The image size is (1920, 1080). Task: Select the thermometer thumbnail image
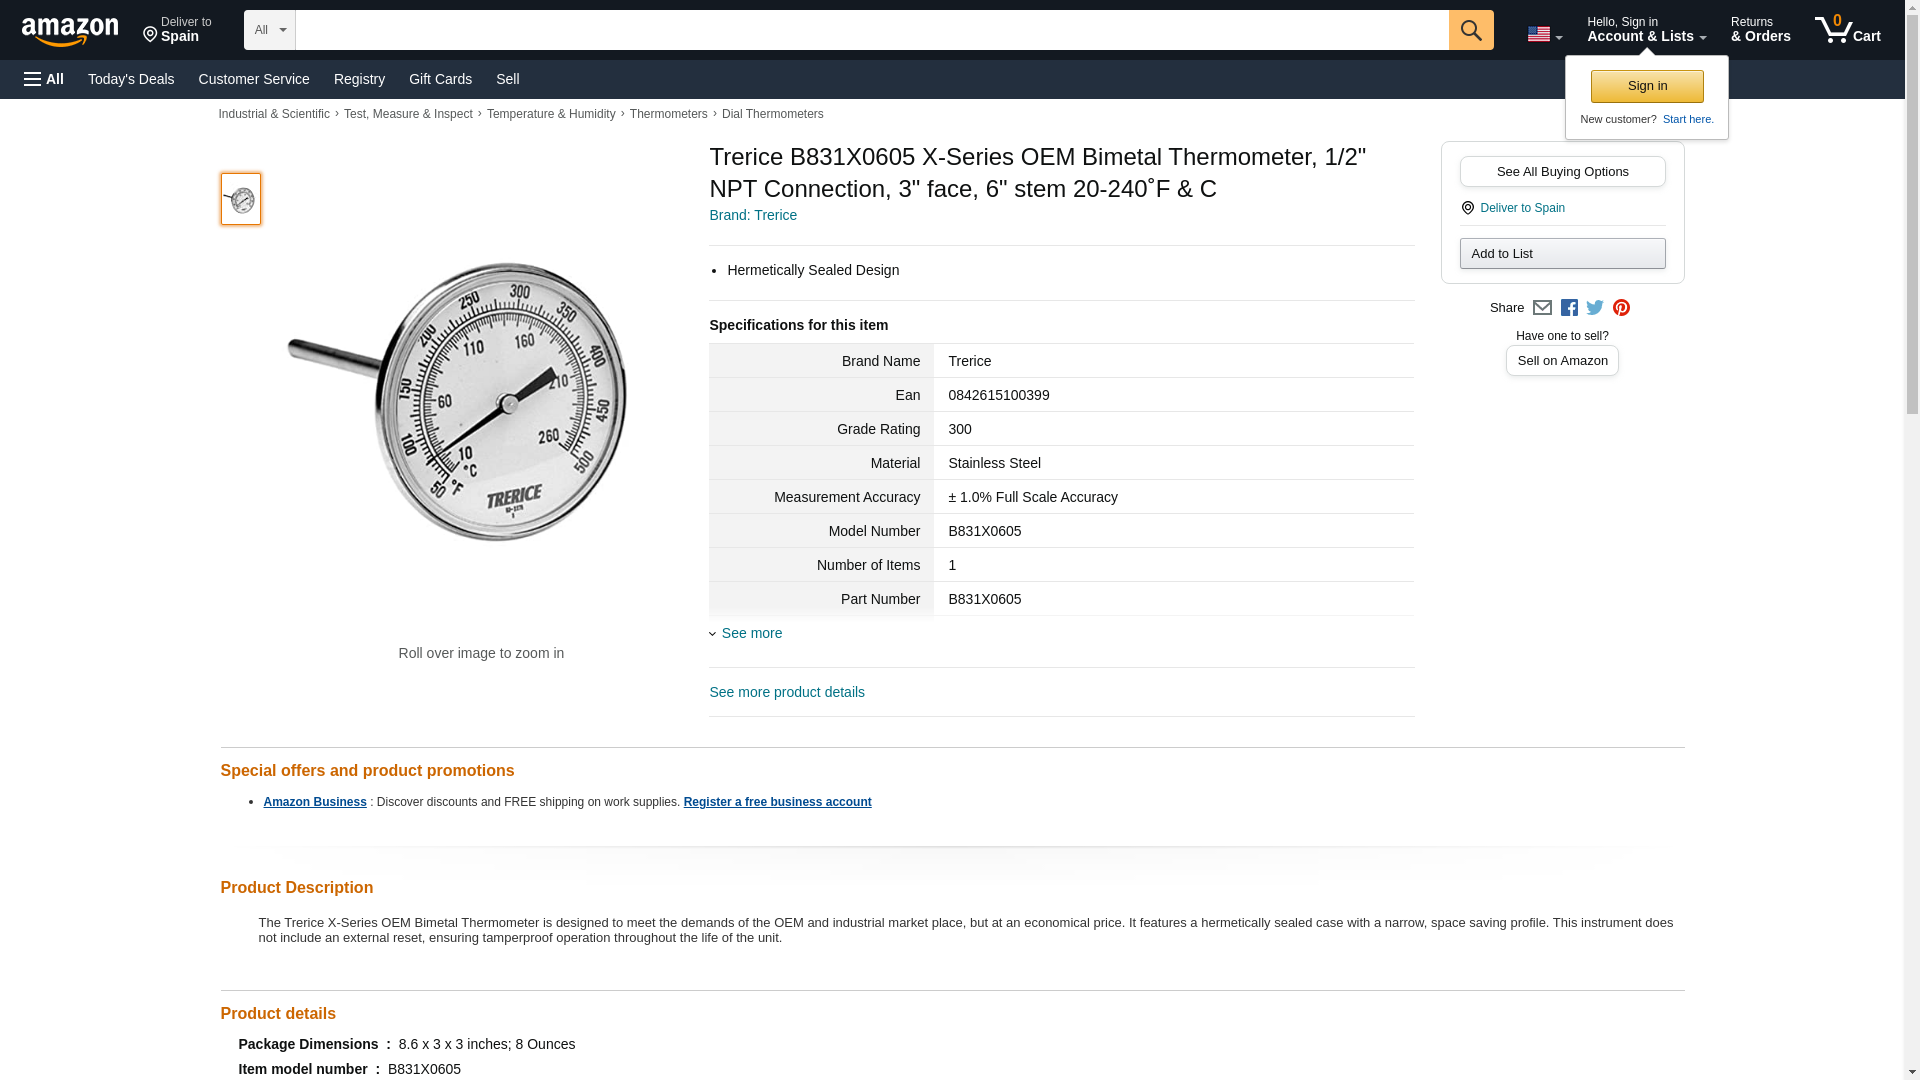(x=240, y=199)
